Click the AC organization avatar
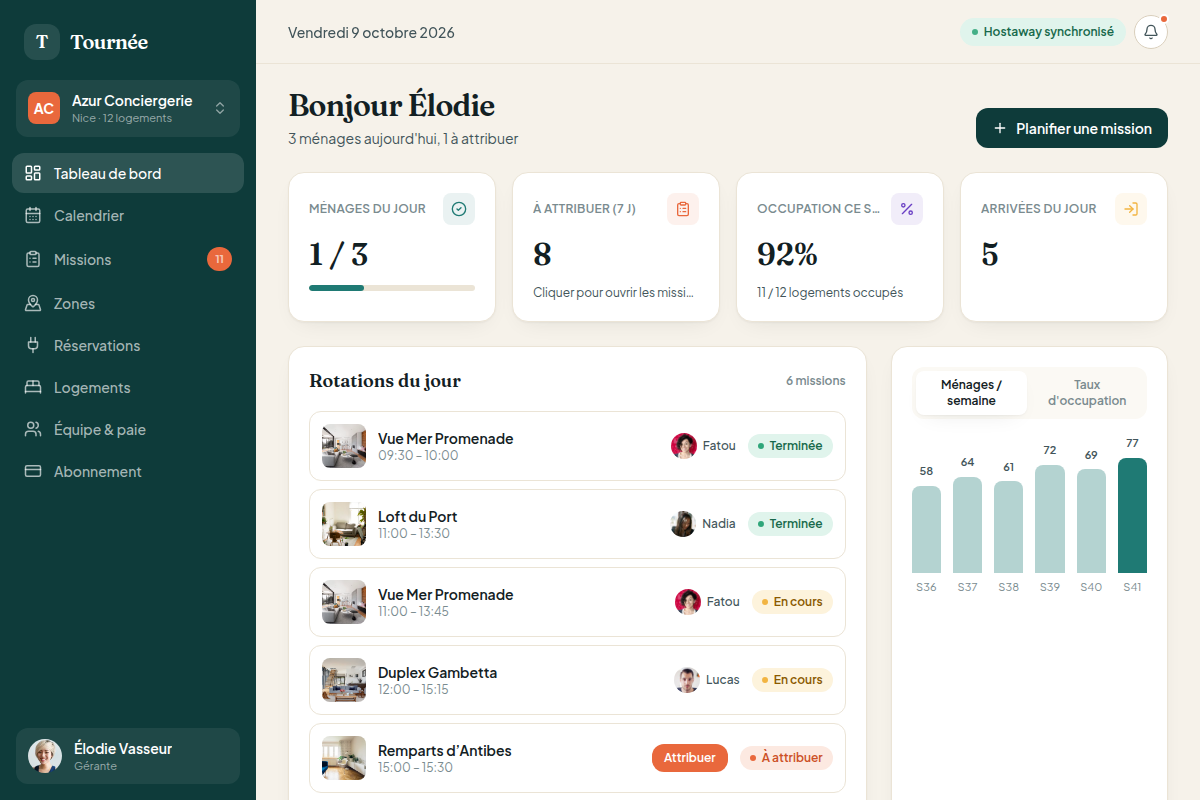The width and height of the screenshot is (1200, 800). [x=44, y=108]
